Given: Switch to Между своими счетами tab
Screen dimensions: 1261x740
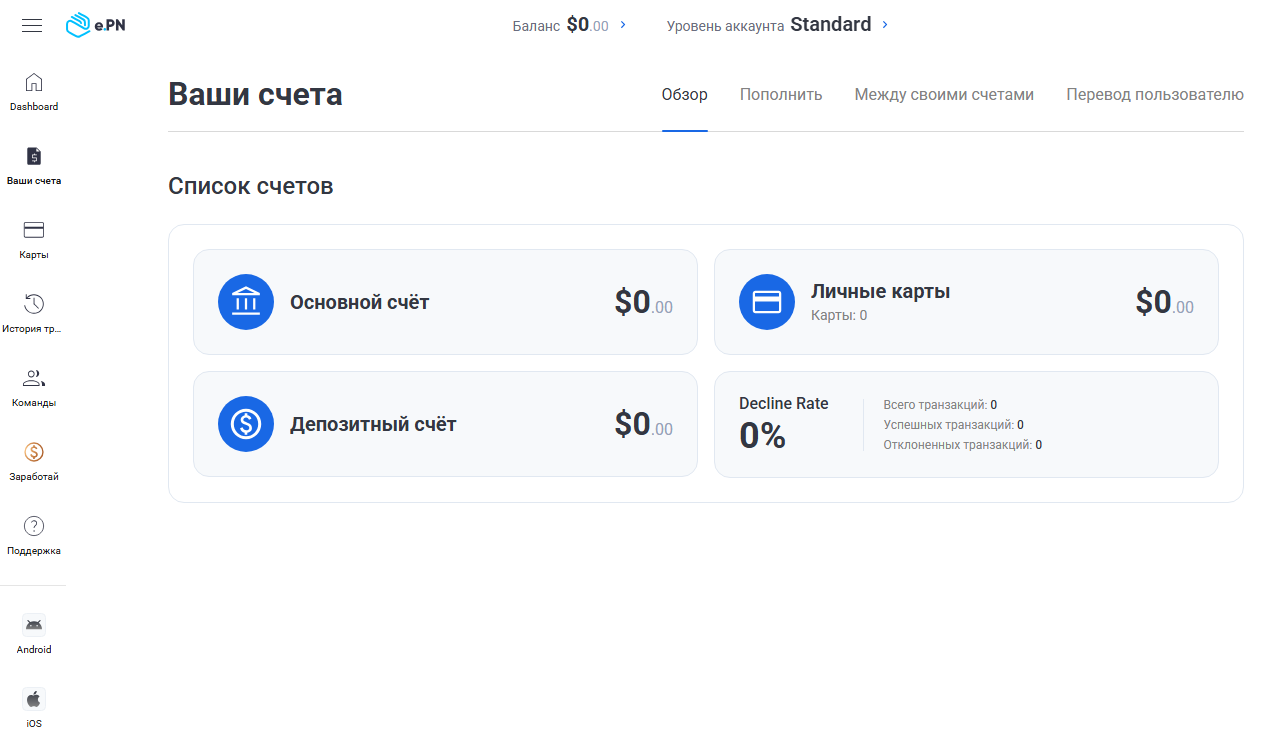Looking at the screenshot, I should tap(944, 95).
